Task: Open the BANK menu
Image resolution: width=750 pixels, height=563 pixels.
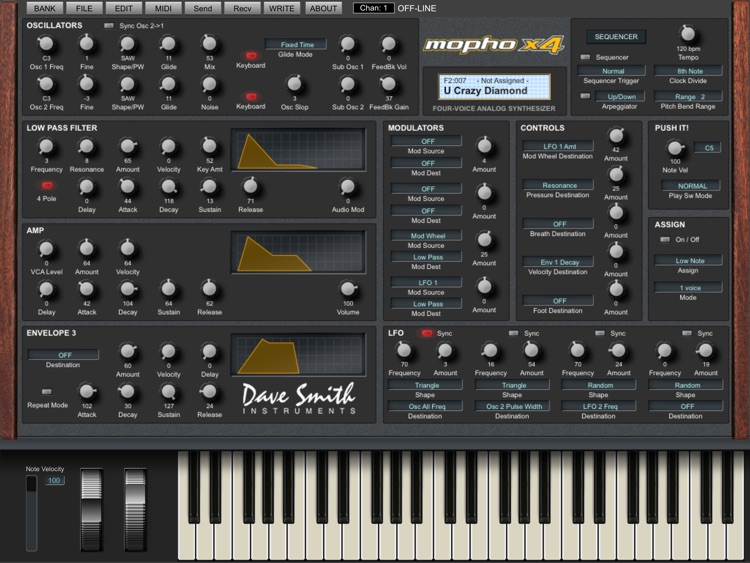Action: click(44, 8)
